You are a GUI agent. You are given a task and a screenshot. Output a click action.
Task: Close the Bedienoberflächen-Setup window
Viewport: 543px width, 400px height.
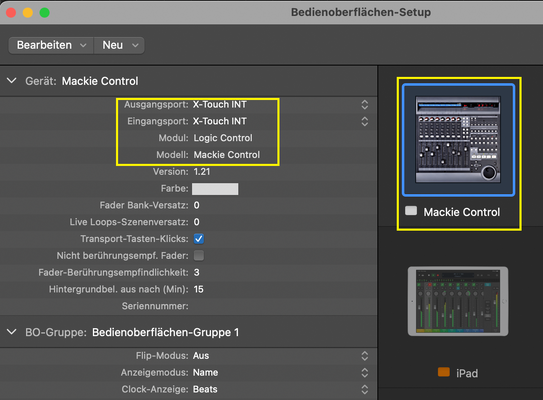[x=11, y=12]
